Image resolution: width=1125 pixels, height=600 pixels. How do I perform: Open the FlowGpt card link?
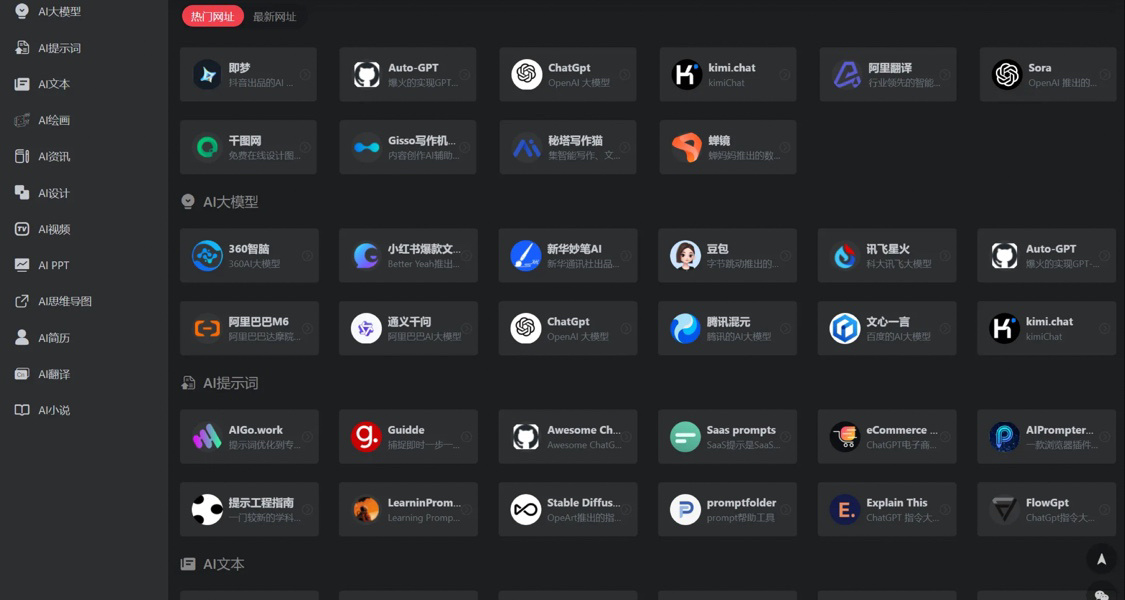pos(1047,509)
